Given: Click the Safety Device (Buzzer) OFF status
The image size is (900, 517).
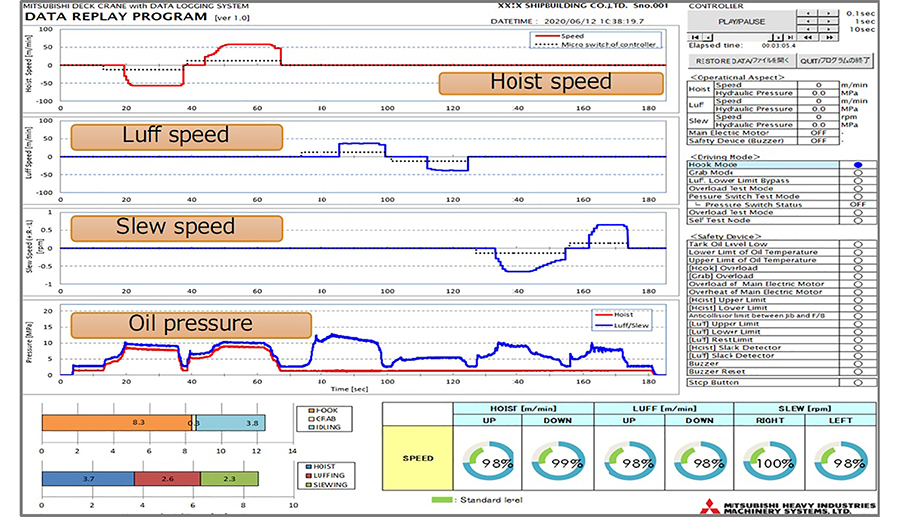Looking at the screenshot, I should pyautogui.click(x=818, y=141).
